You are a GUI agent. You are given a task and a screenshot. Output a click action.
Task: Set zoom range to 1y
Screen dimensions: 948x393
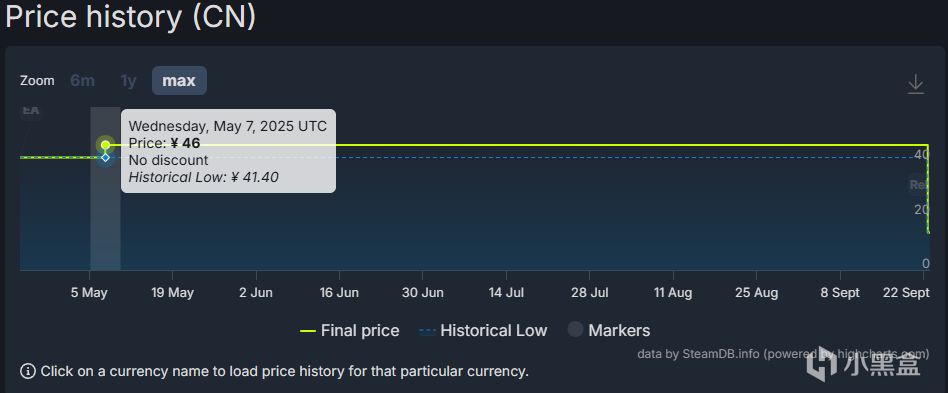(x=128, y=80)
